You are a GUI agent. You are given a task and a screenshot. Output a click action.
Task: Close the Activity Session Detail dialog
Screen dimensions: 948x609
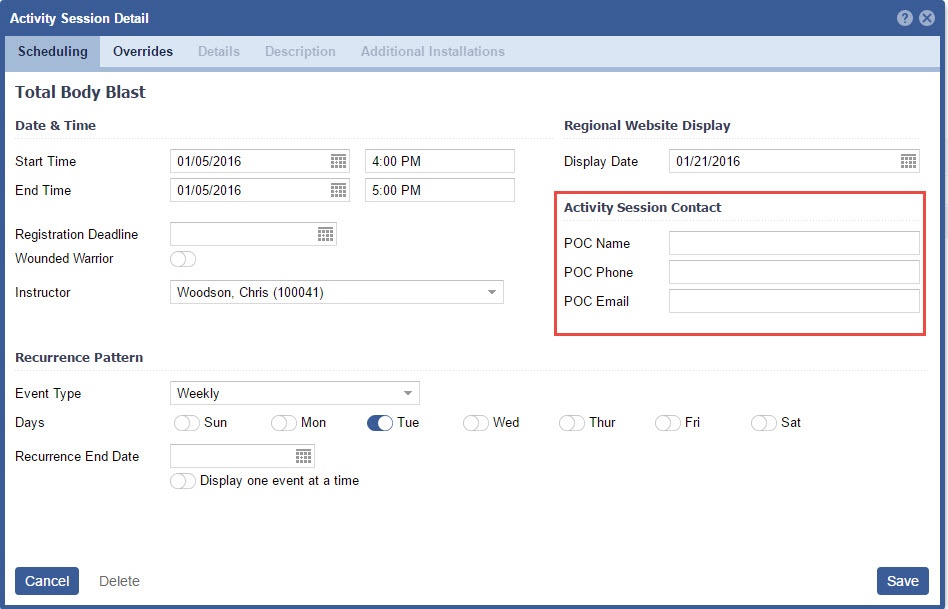(927, 18)
